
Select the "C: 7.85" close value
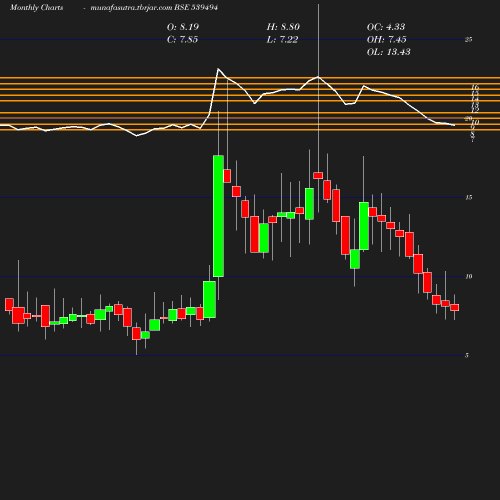182,40
